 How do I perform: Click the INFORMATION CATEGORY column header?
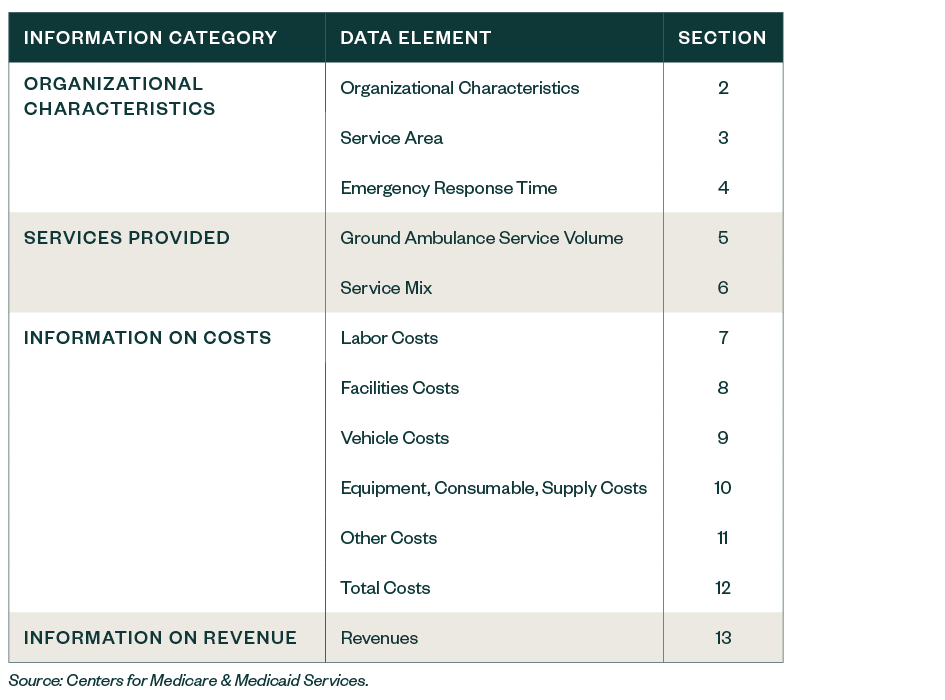(x=150, y=38)
